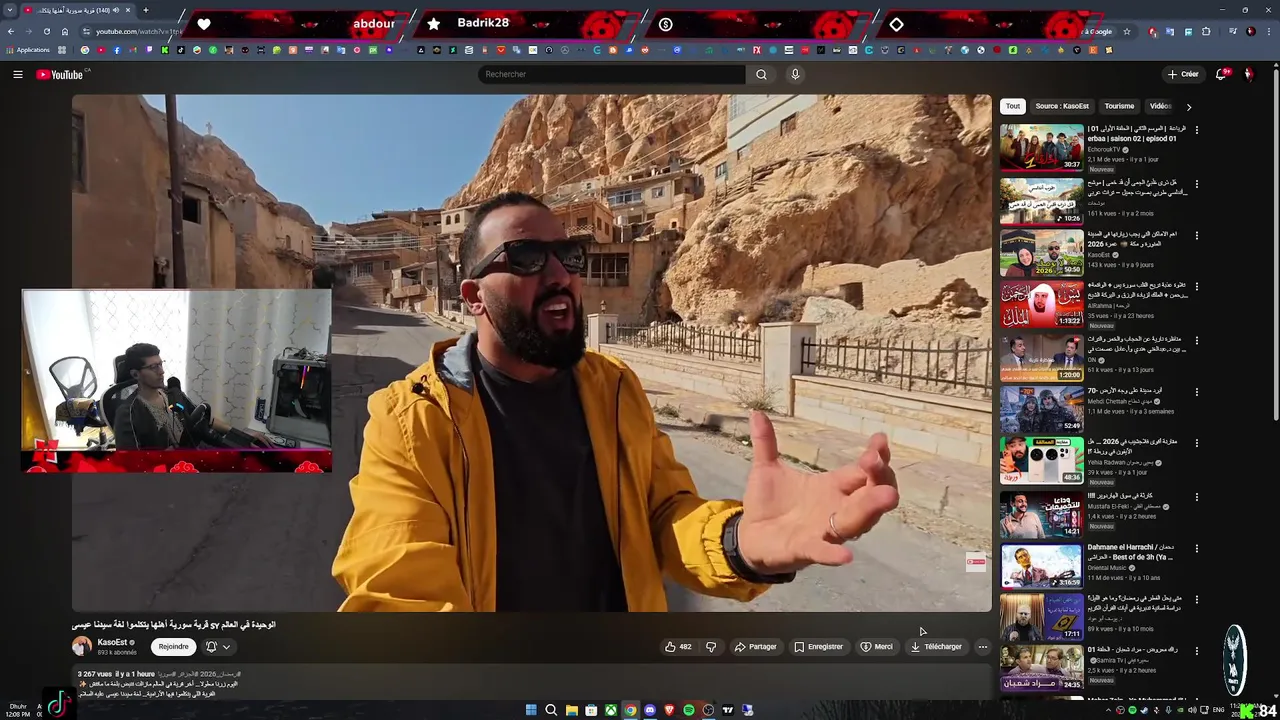Select the Tourisme filter chip
The width and height of the screenshot is (1280, 720).
click(1119, 106)
